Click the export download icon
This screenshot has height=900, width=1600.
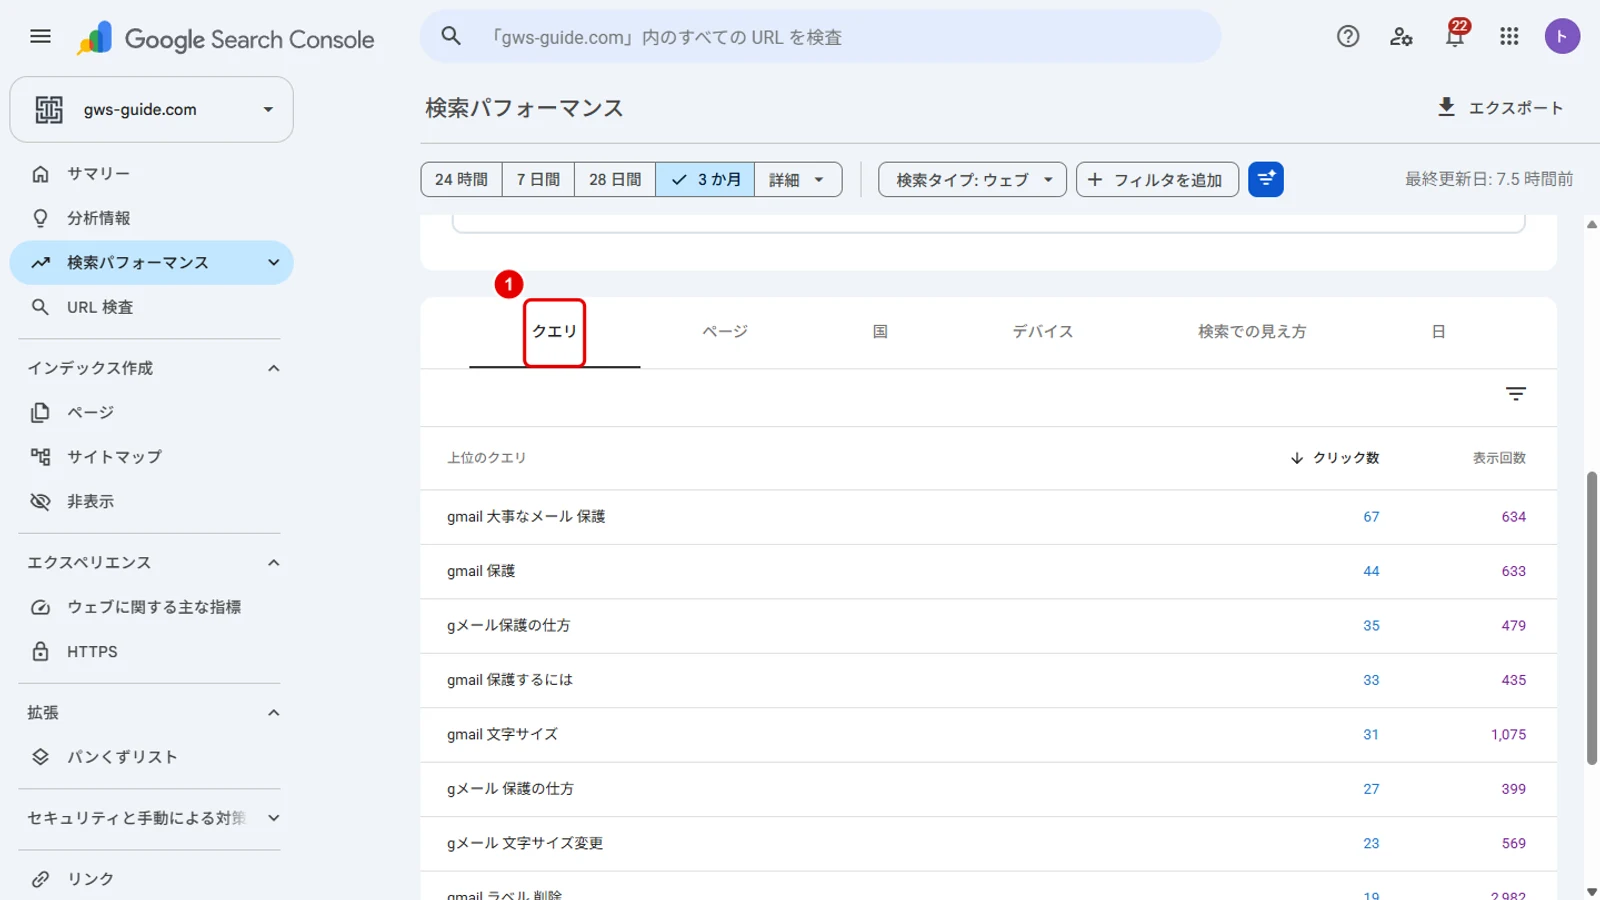(1446, 107)
